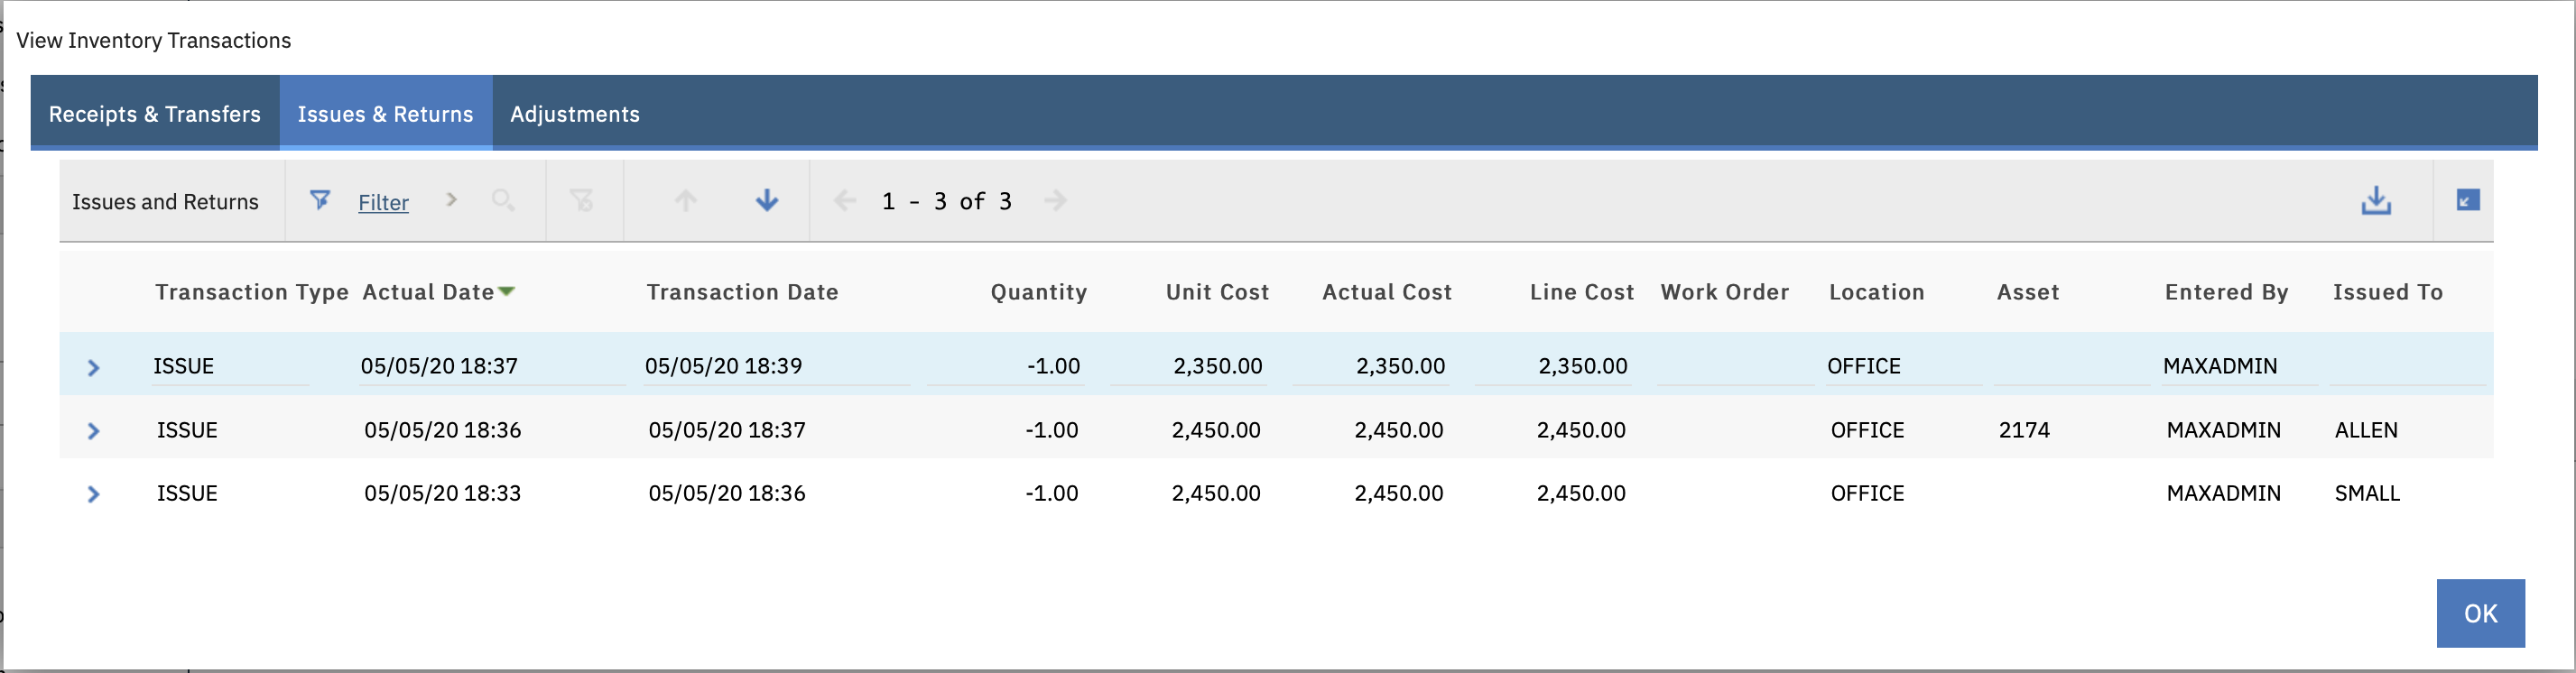This screenshot has width=2576, height=673.
Task: Sort by Transaction Type column
Action: pyautogui.click(x=250, y=292)
